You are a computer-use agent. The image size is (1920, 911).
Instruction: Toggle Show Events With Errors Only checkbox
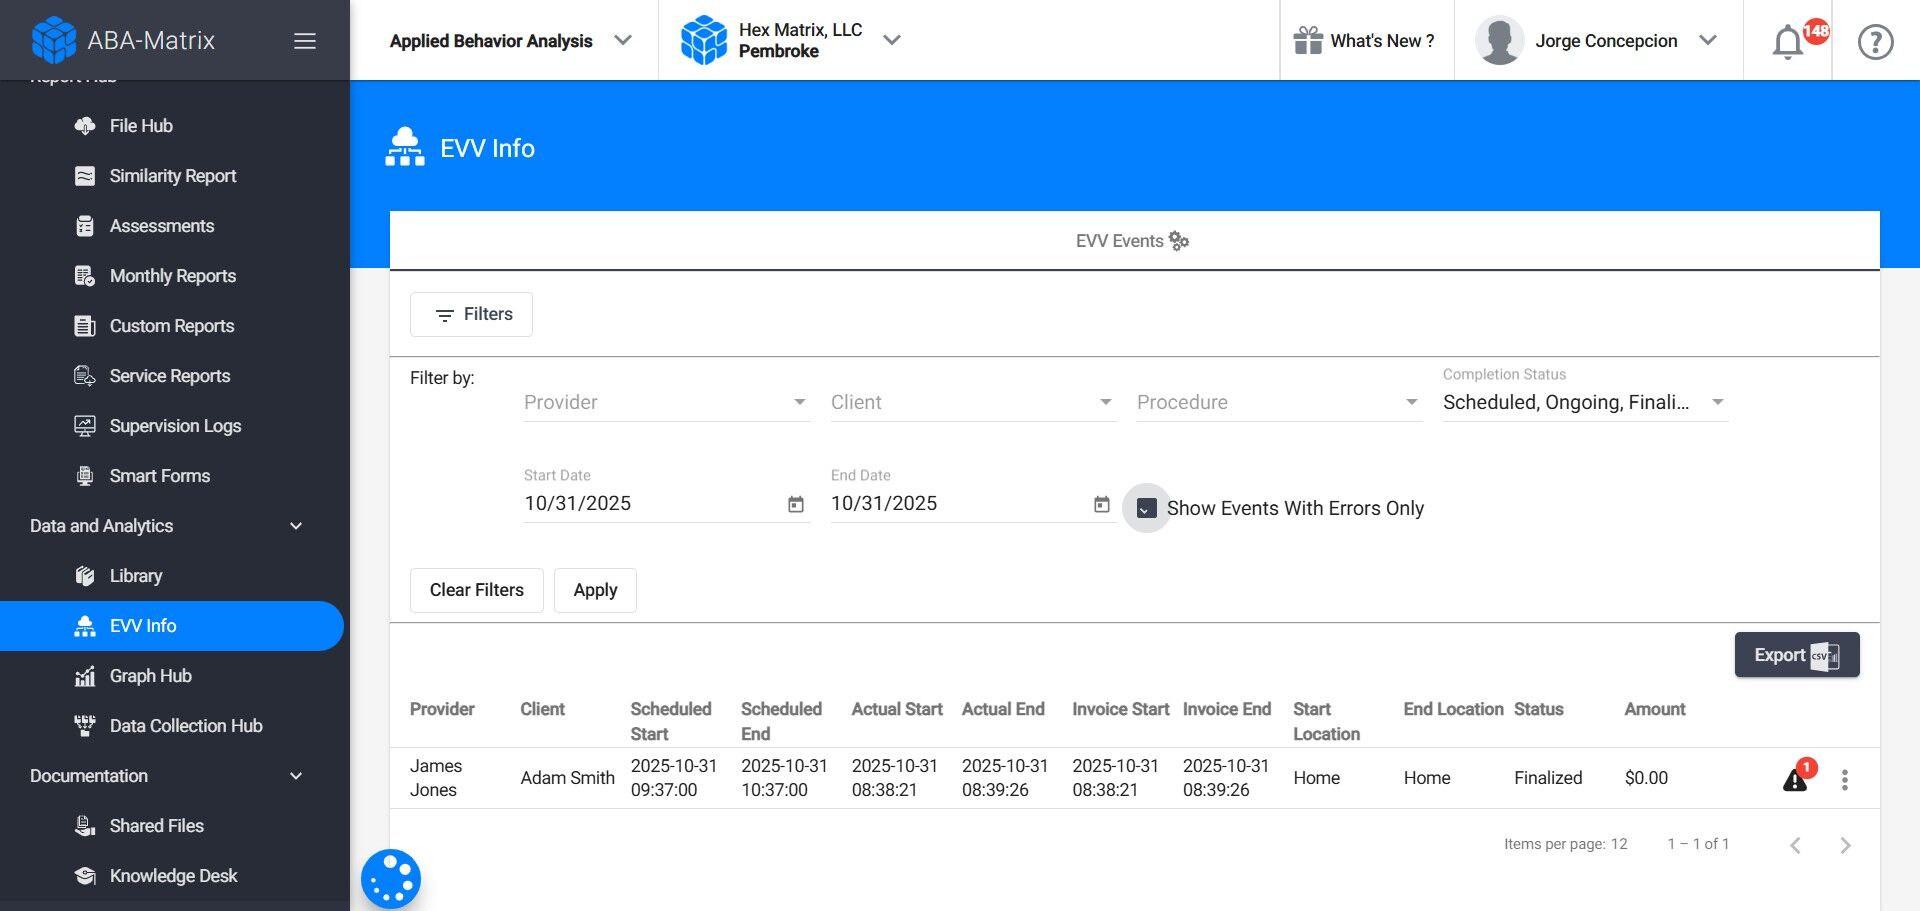click(1147, 508)
